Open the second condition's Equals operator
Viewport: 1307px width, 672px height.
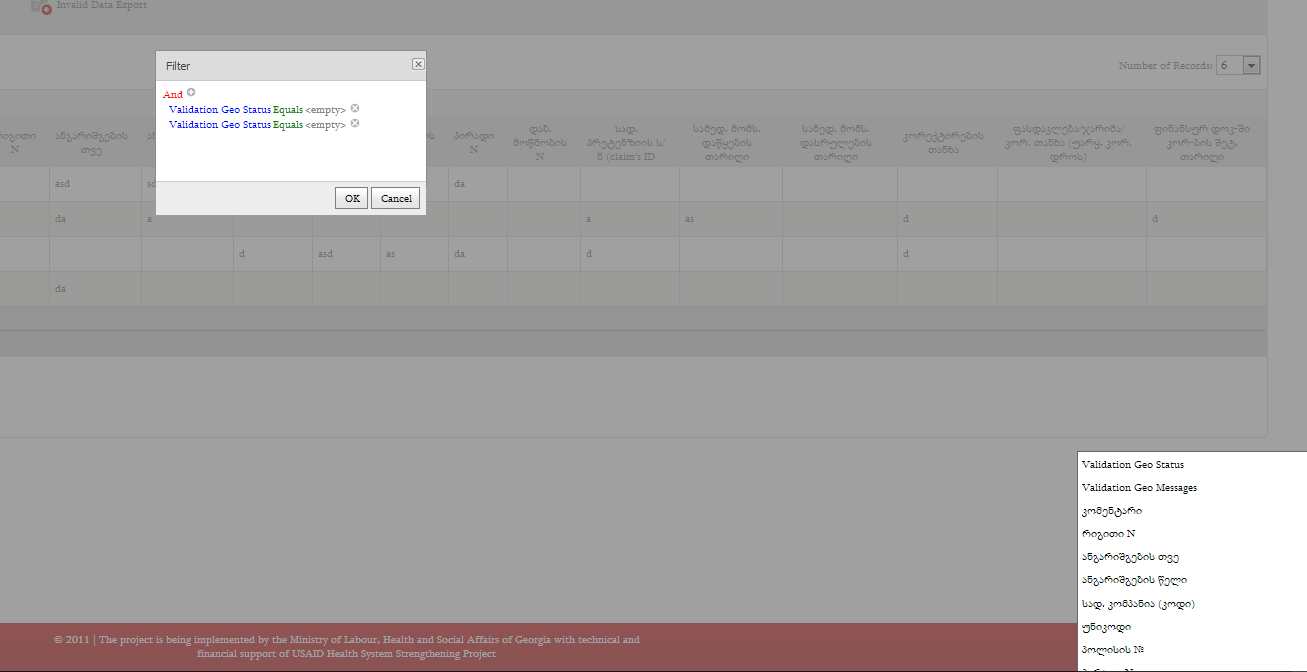(288, 125)
